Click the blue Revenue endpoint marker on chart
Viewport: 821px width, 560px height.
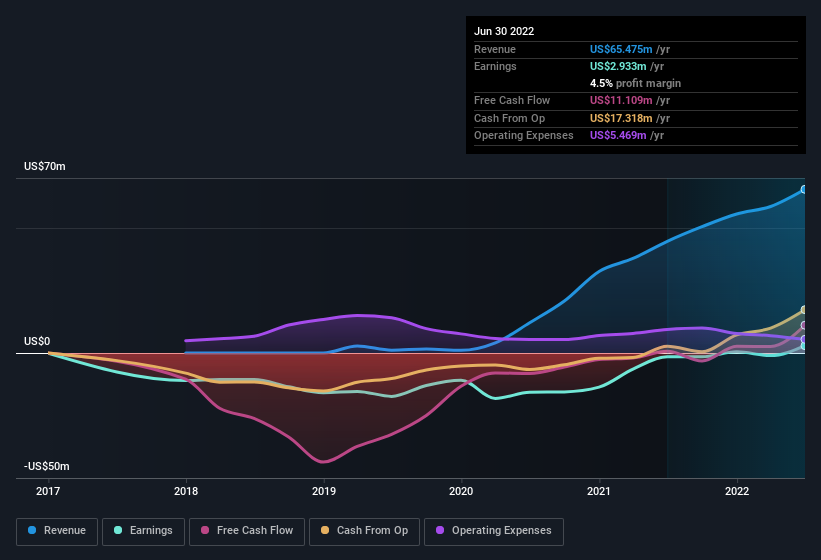(804, 189)
